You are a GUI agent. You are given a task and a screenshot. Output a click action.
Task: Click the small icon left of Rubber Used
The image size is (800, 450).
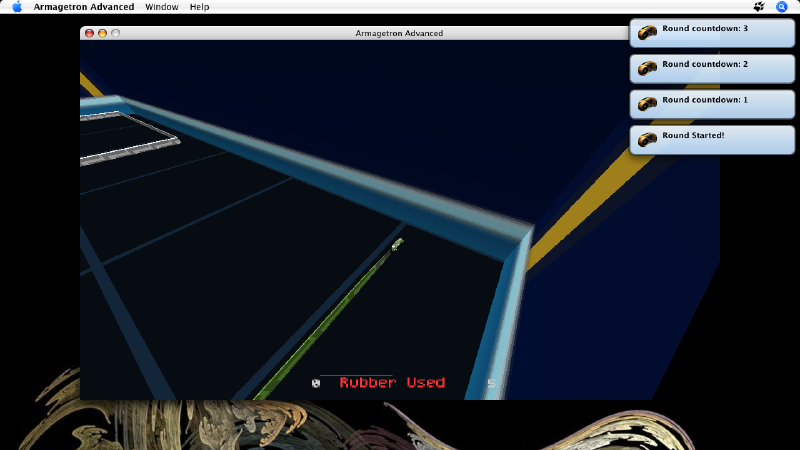(x=316, y=383)
